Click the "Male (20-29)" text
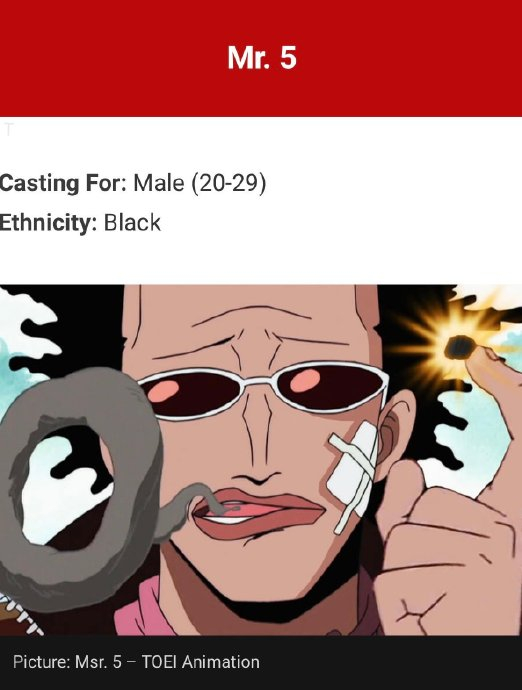 click(x=199, y=183)
